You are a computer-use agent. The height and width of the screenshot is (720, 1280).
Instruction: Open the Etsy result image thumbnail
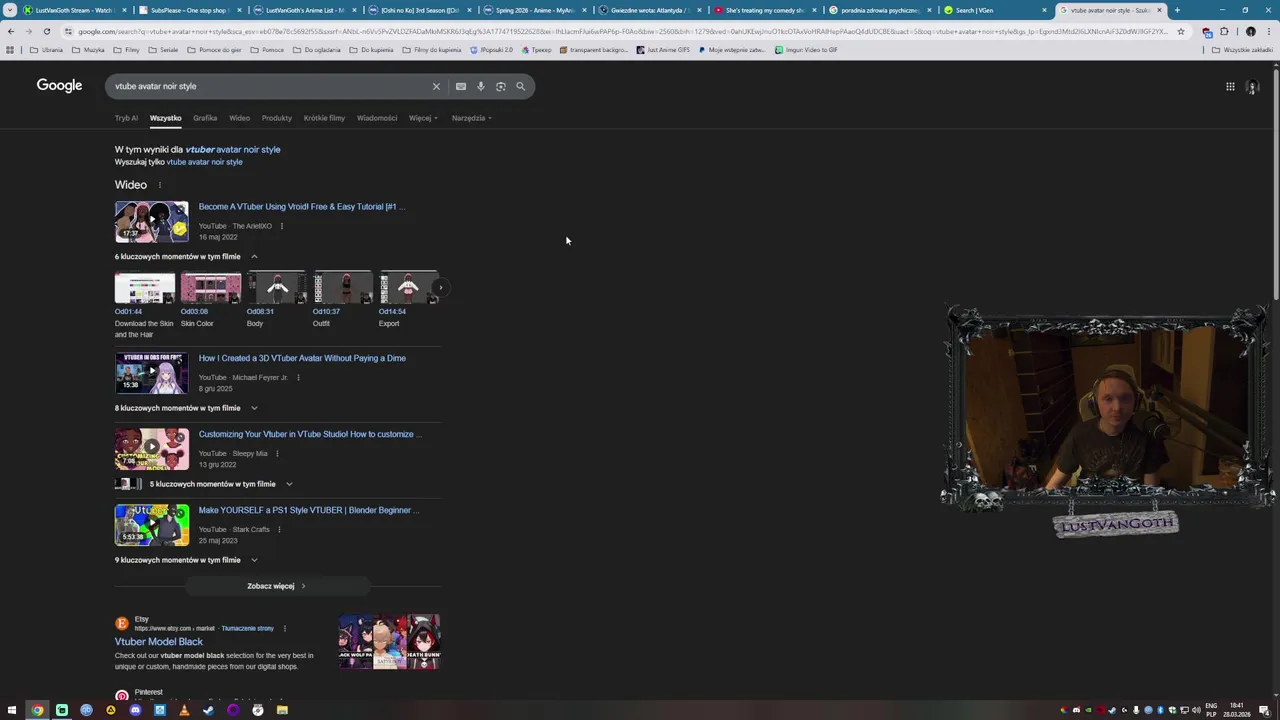pyautogui.click(x=389, y=642)
